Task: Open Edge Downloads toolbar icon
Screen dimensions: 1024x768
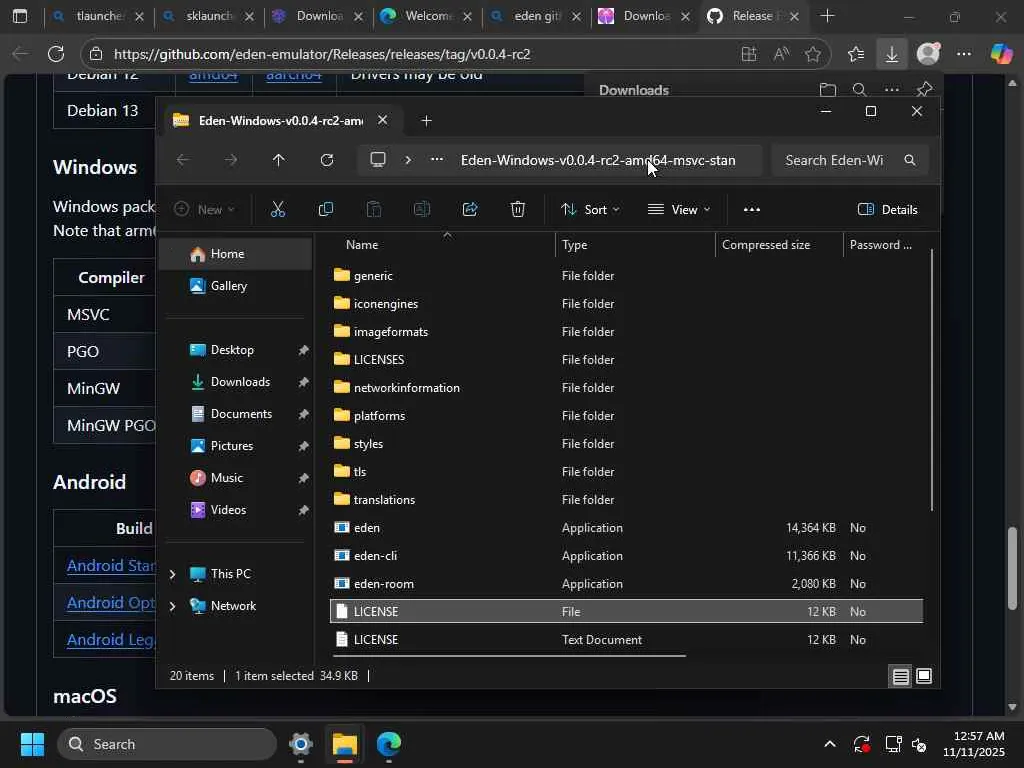Action: click(891, 54)
